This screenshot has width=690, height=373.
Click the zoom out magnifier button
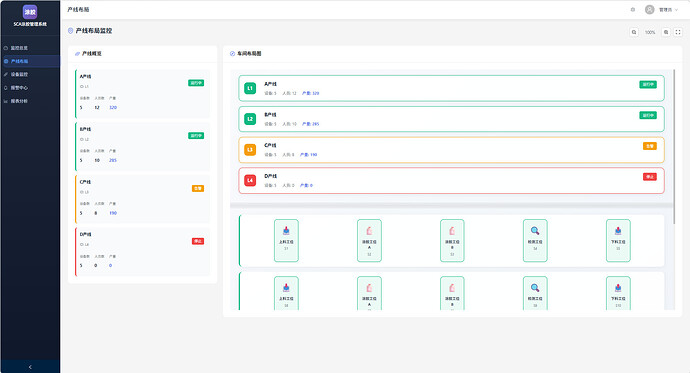(634, 32)
